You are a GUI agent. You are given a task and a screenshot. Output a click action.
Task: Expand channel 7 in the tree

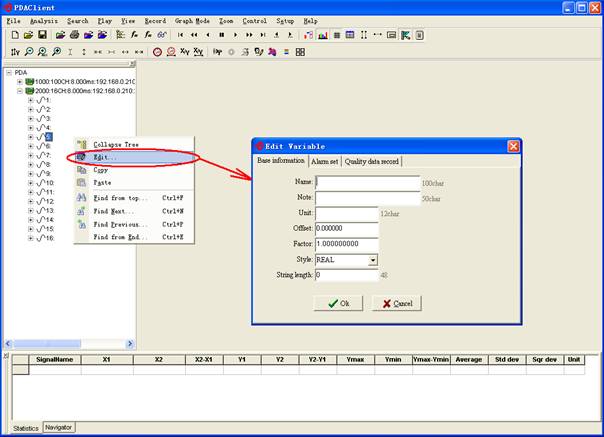pyautogui.click(x=30, y=155)
